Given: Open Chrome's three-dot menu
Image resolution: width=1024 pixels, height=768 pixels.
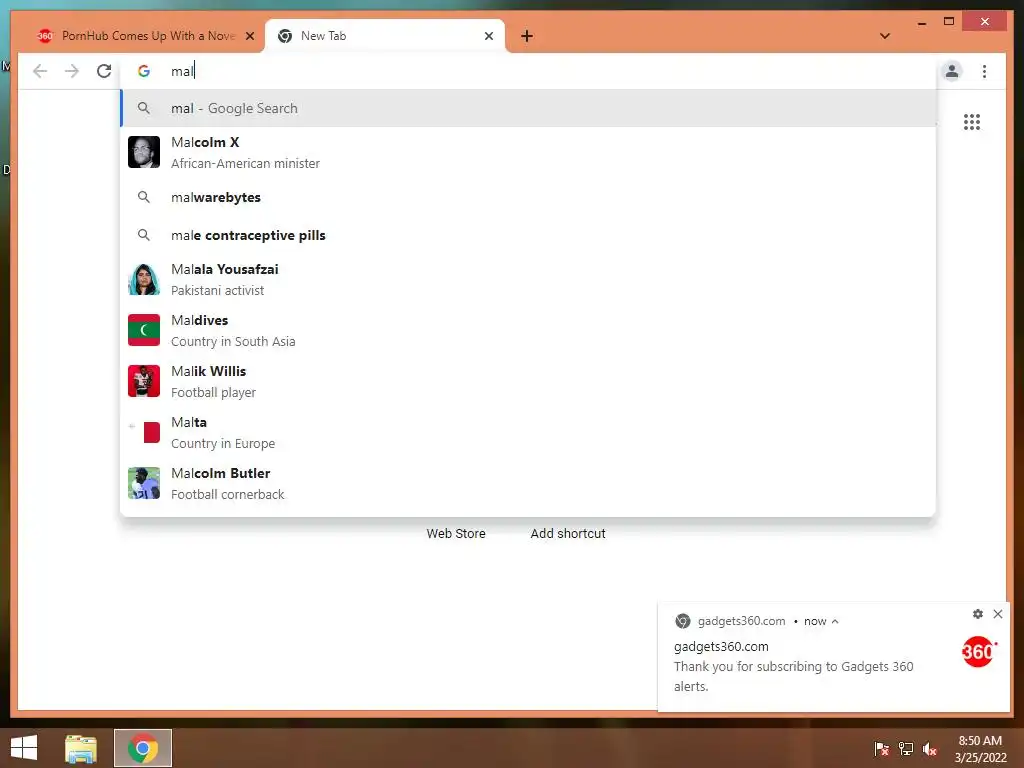Looking at the screenshot, I should [x=984, y=71].
